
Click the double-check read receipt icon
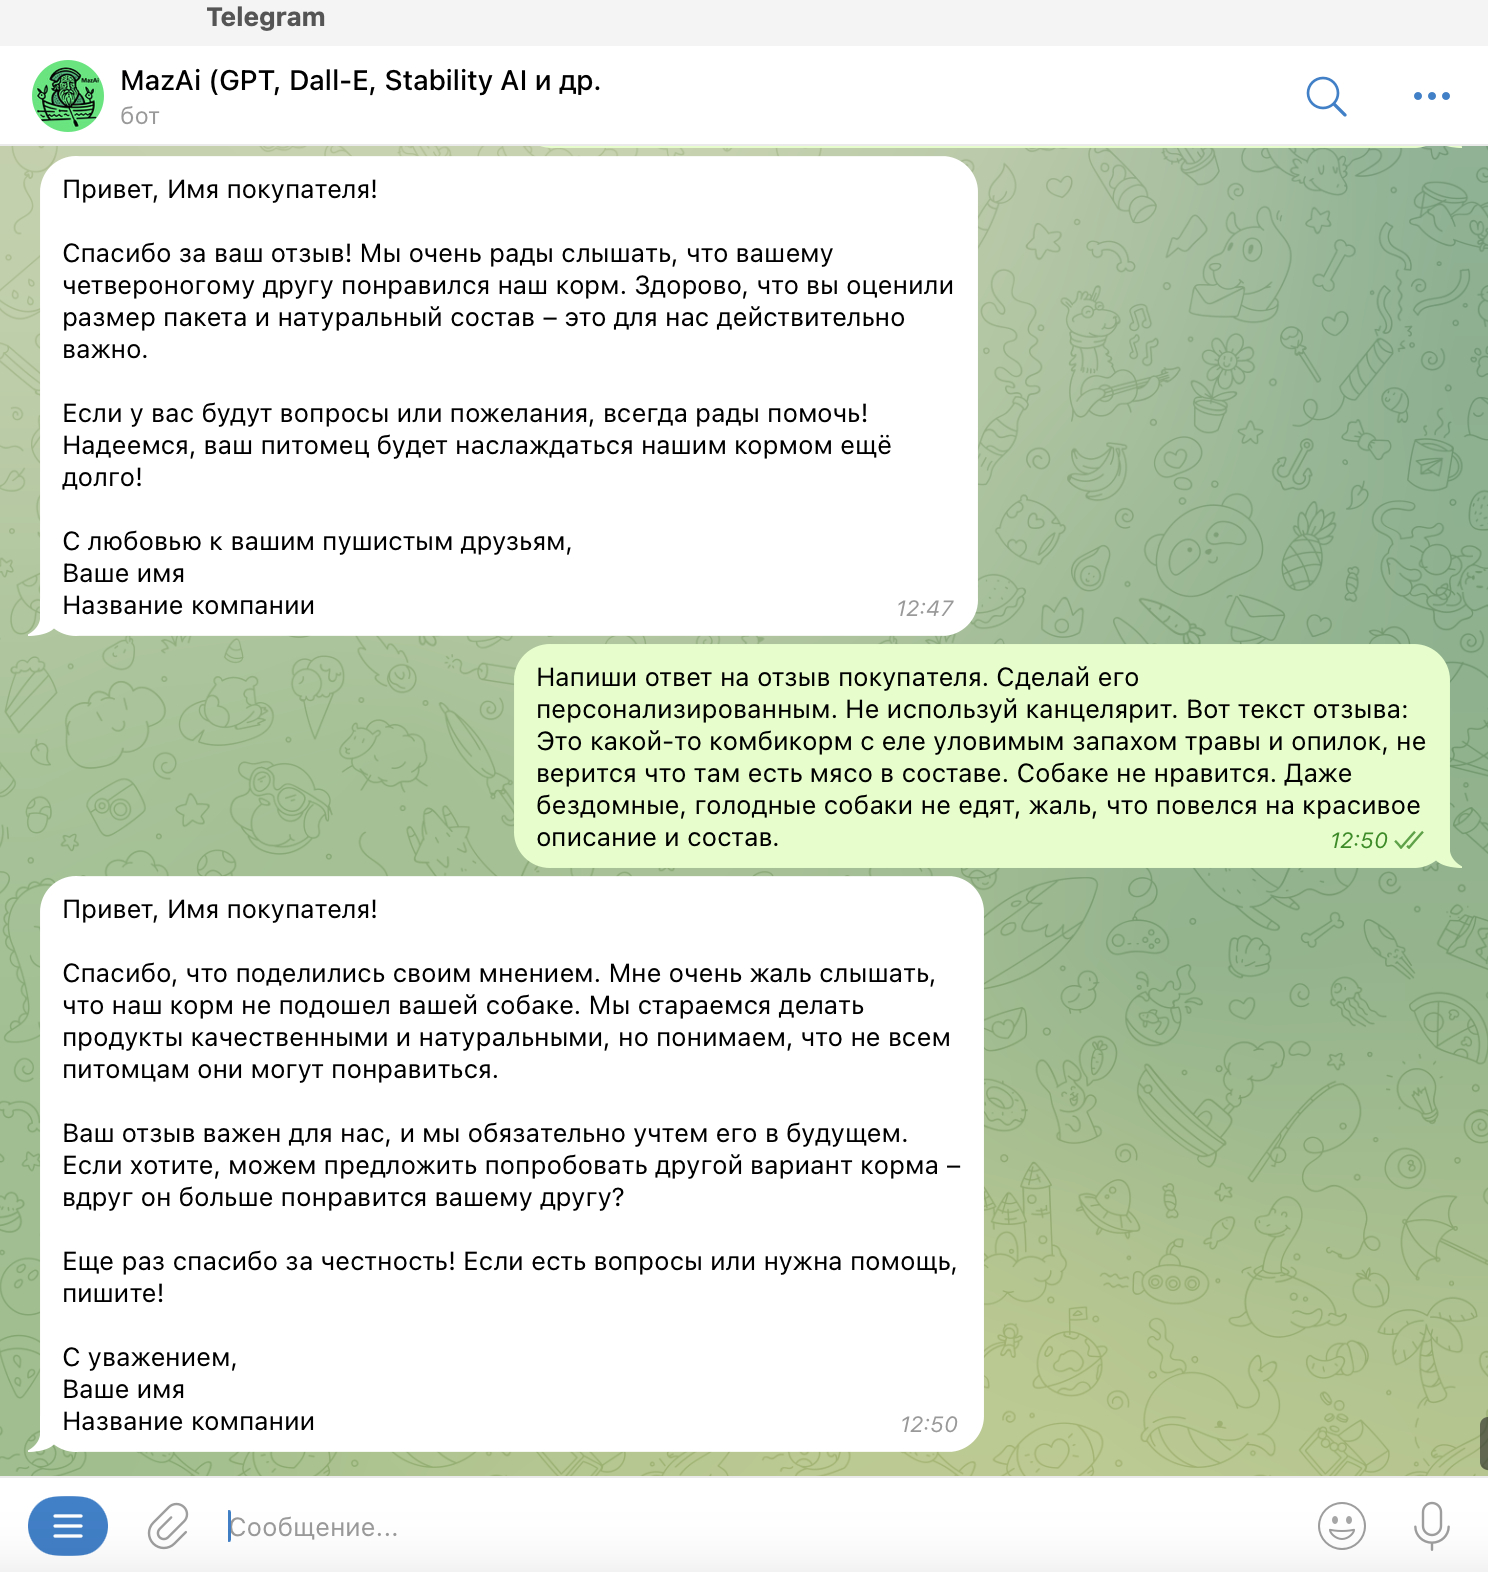[x=1408, y=840]
